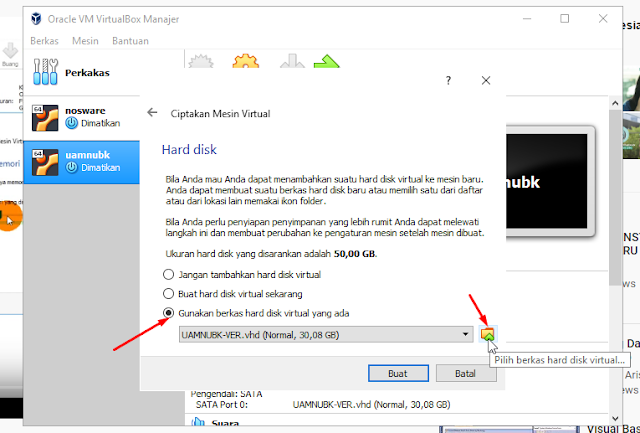Select Gunakan berkas hard disk virtual yang ada
The height and width of the screenshot is (433, 640).
tap(256, 313)
